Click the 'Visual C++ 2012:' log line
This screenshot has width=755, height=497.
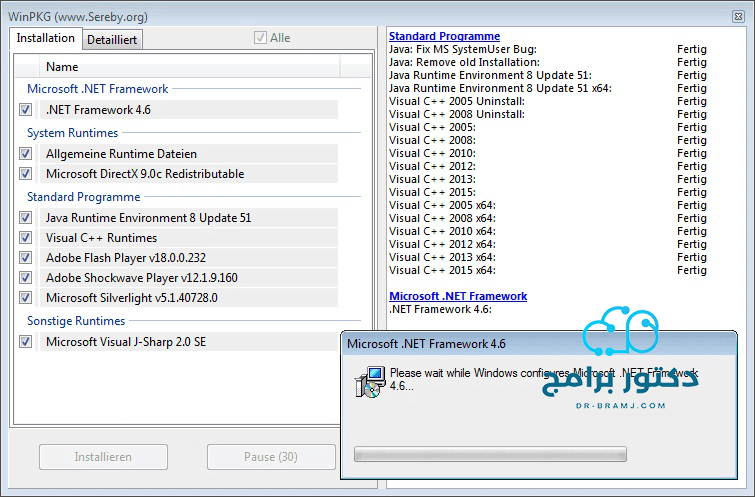432,166
